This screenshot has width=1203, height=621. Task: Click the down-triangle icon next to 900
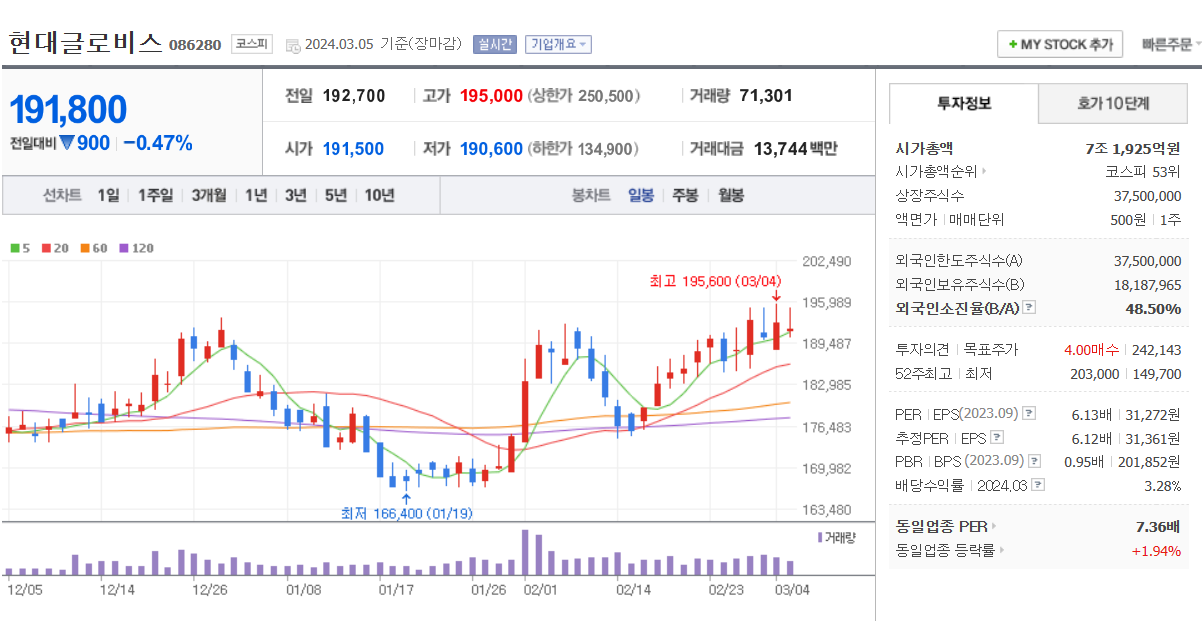pos(67,143)
